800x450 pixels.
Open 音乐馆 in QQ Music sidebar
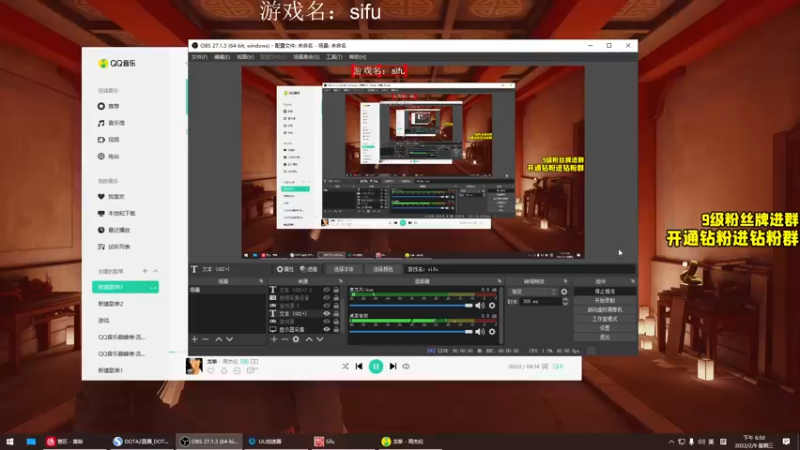tap(111, 123)
